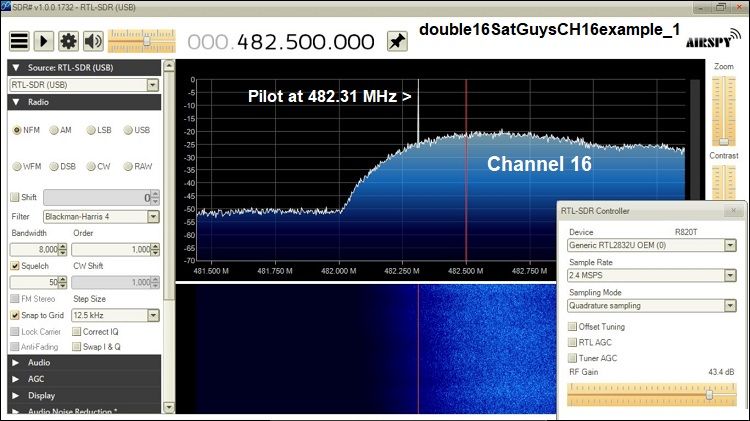Enable the Tuner AGC checkbox
The height and width of the screenshot is (421, 750).
572,357
